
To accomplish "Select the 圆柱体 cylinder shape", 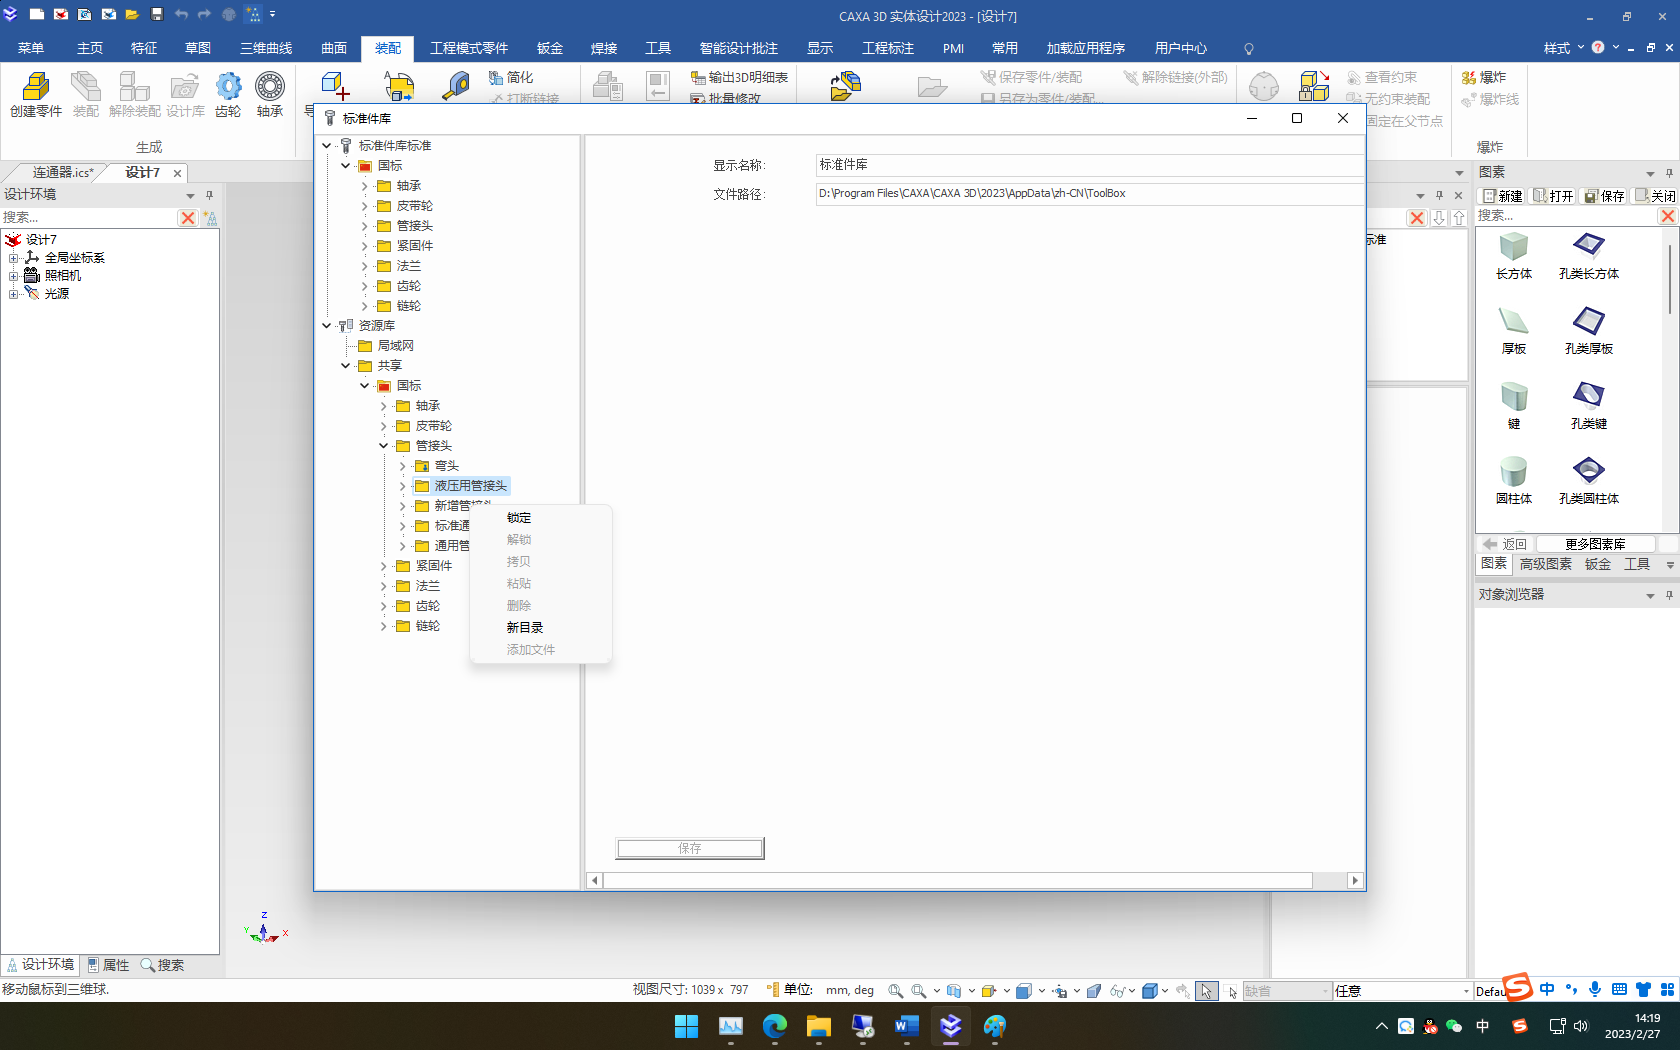I will coord(1514,481).
